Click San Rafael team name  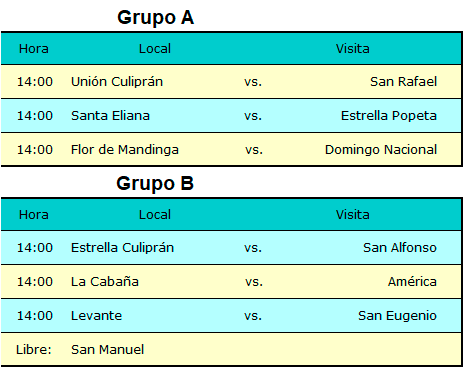[x=403, y=82]
